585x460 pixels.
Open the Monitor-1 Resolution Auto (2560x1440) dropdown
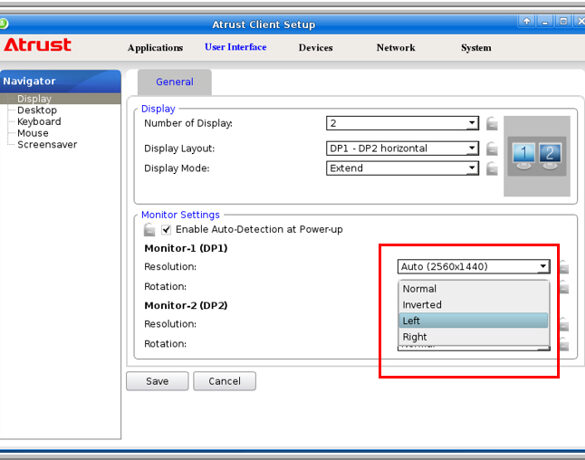(x=473, y=266)
